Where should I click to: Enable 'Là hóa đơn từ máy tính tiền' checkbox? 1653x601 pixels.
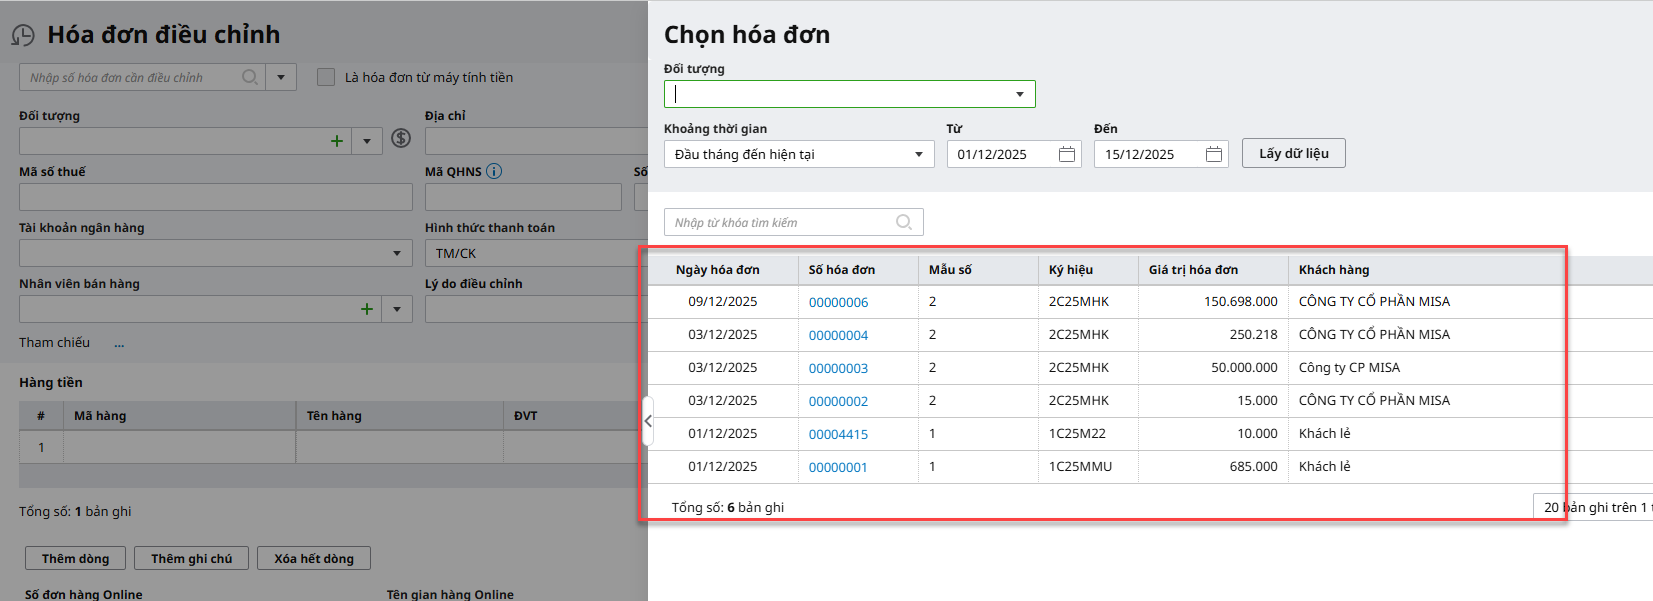(x=326, y=77)
